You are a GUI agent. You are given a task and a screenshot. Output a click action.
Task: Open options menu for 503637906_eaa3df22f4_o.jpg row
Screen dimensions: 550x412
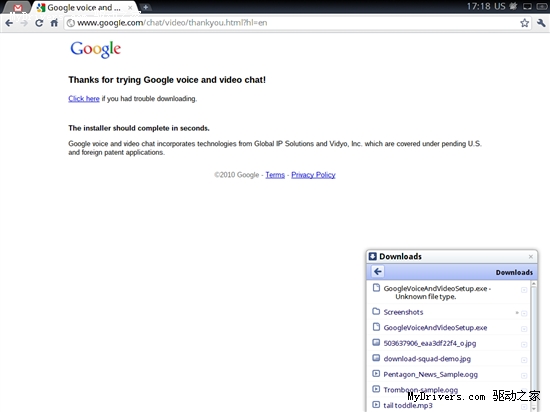pos(524,344)
